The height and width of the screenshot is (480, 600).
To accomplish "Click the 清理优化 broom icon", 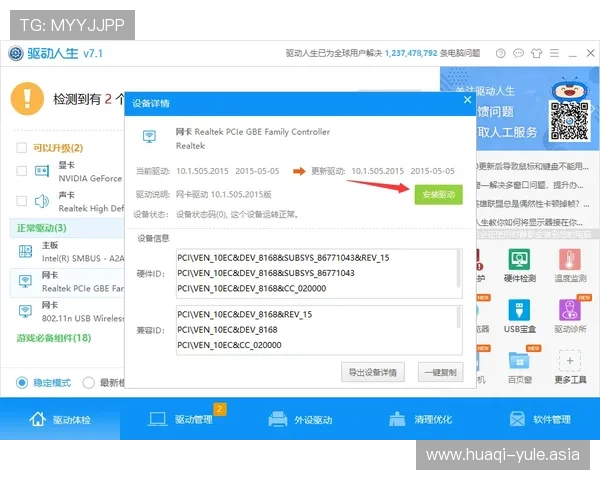I will point(397,419).
